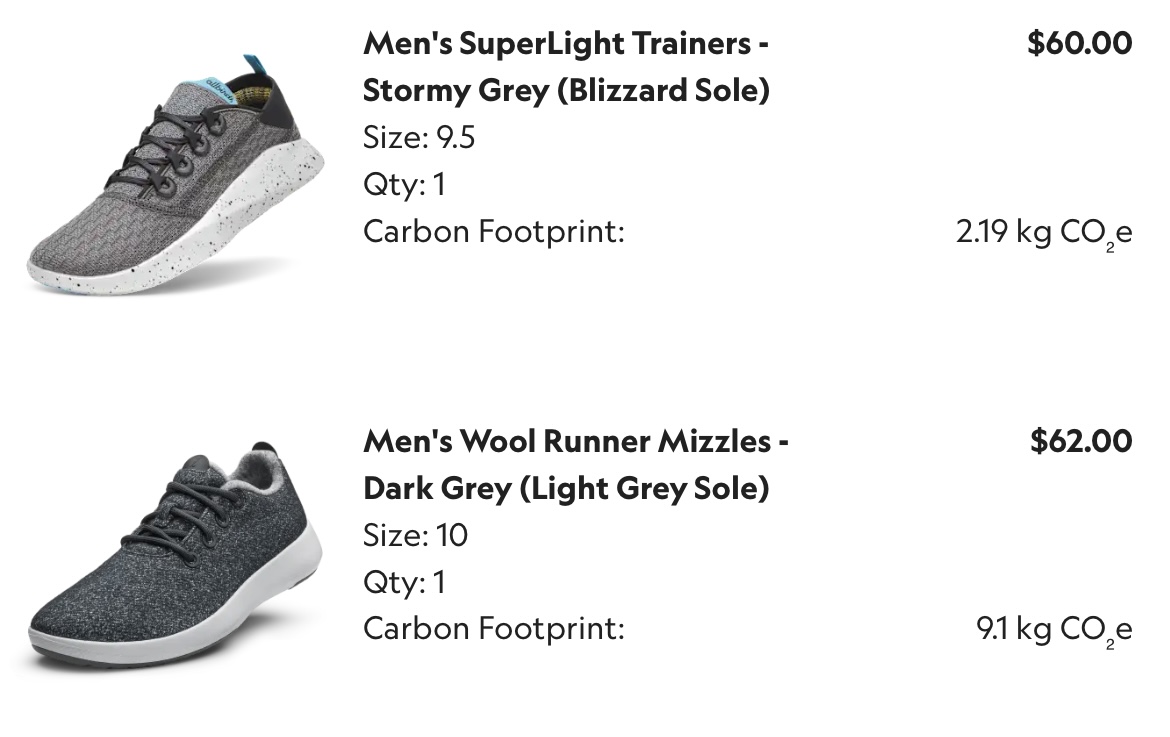Click the "Size: 10" label
Viewport: 1170px width, 737px height.
click(415, 536)
